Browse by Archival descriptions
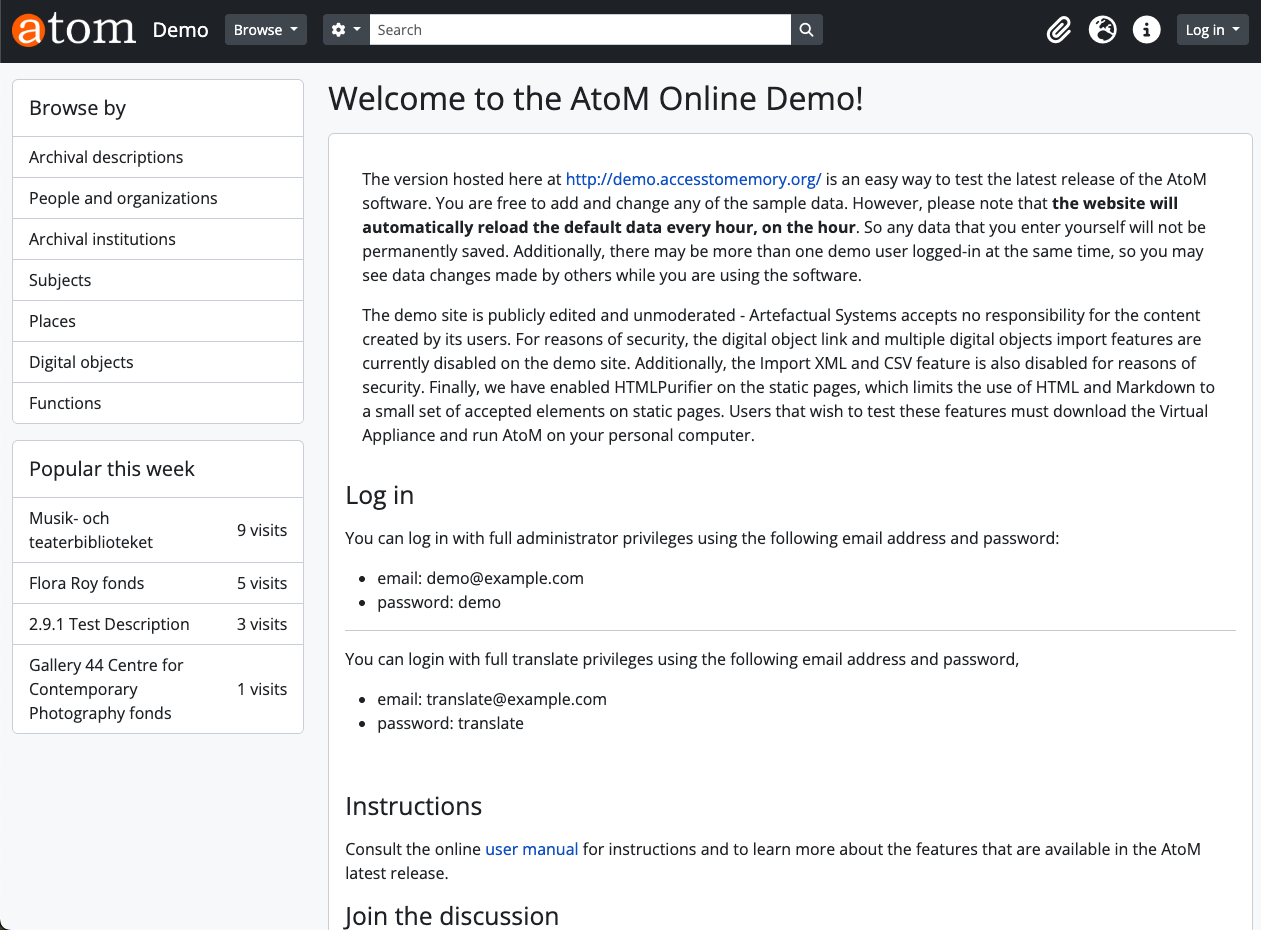Image resolution: width=1261 pixels, height=930 pixels. point(106,157)
